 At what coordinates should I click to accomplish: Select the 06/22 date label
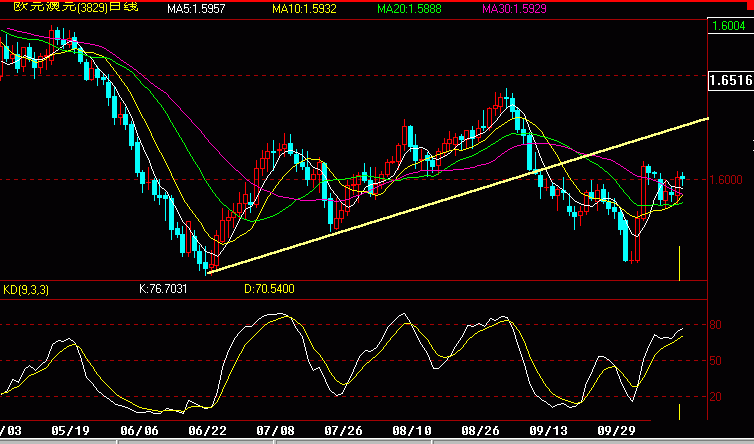(207, 430)
